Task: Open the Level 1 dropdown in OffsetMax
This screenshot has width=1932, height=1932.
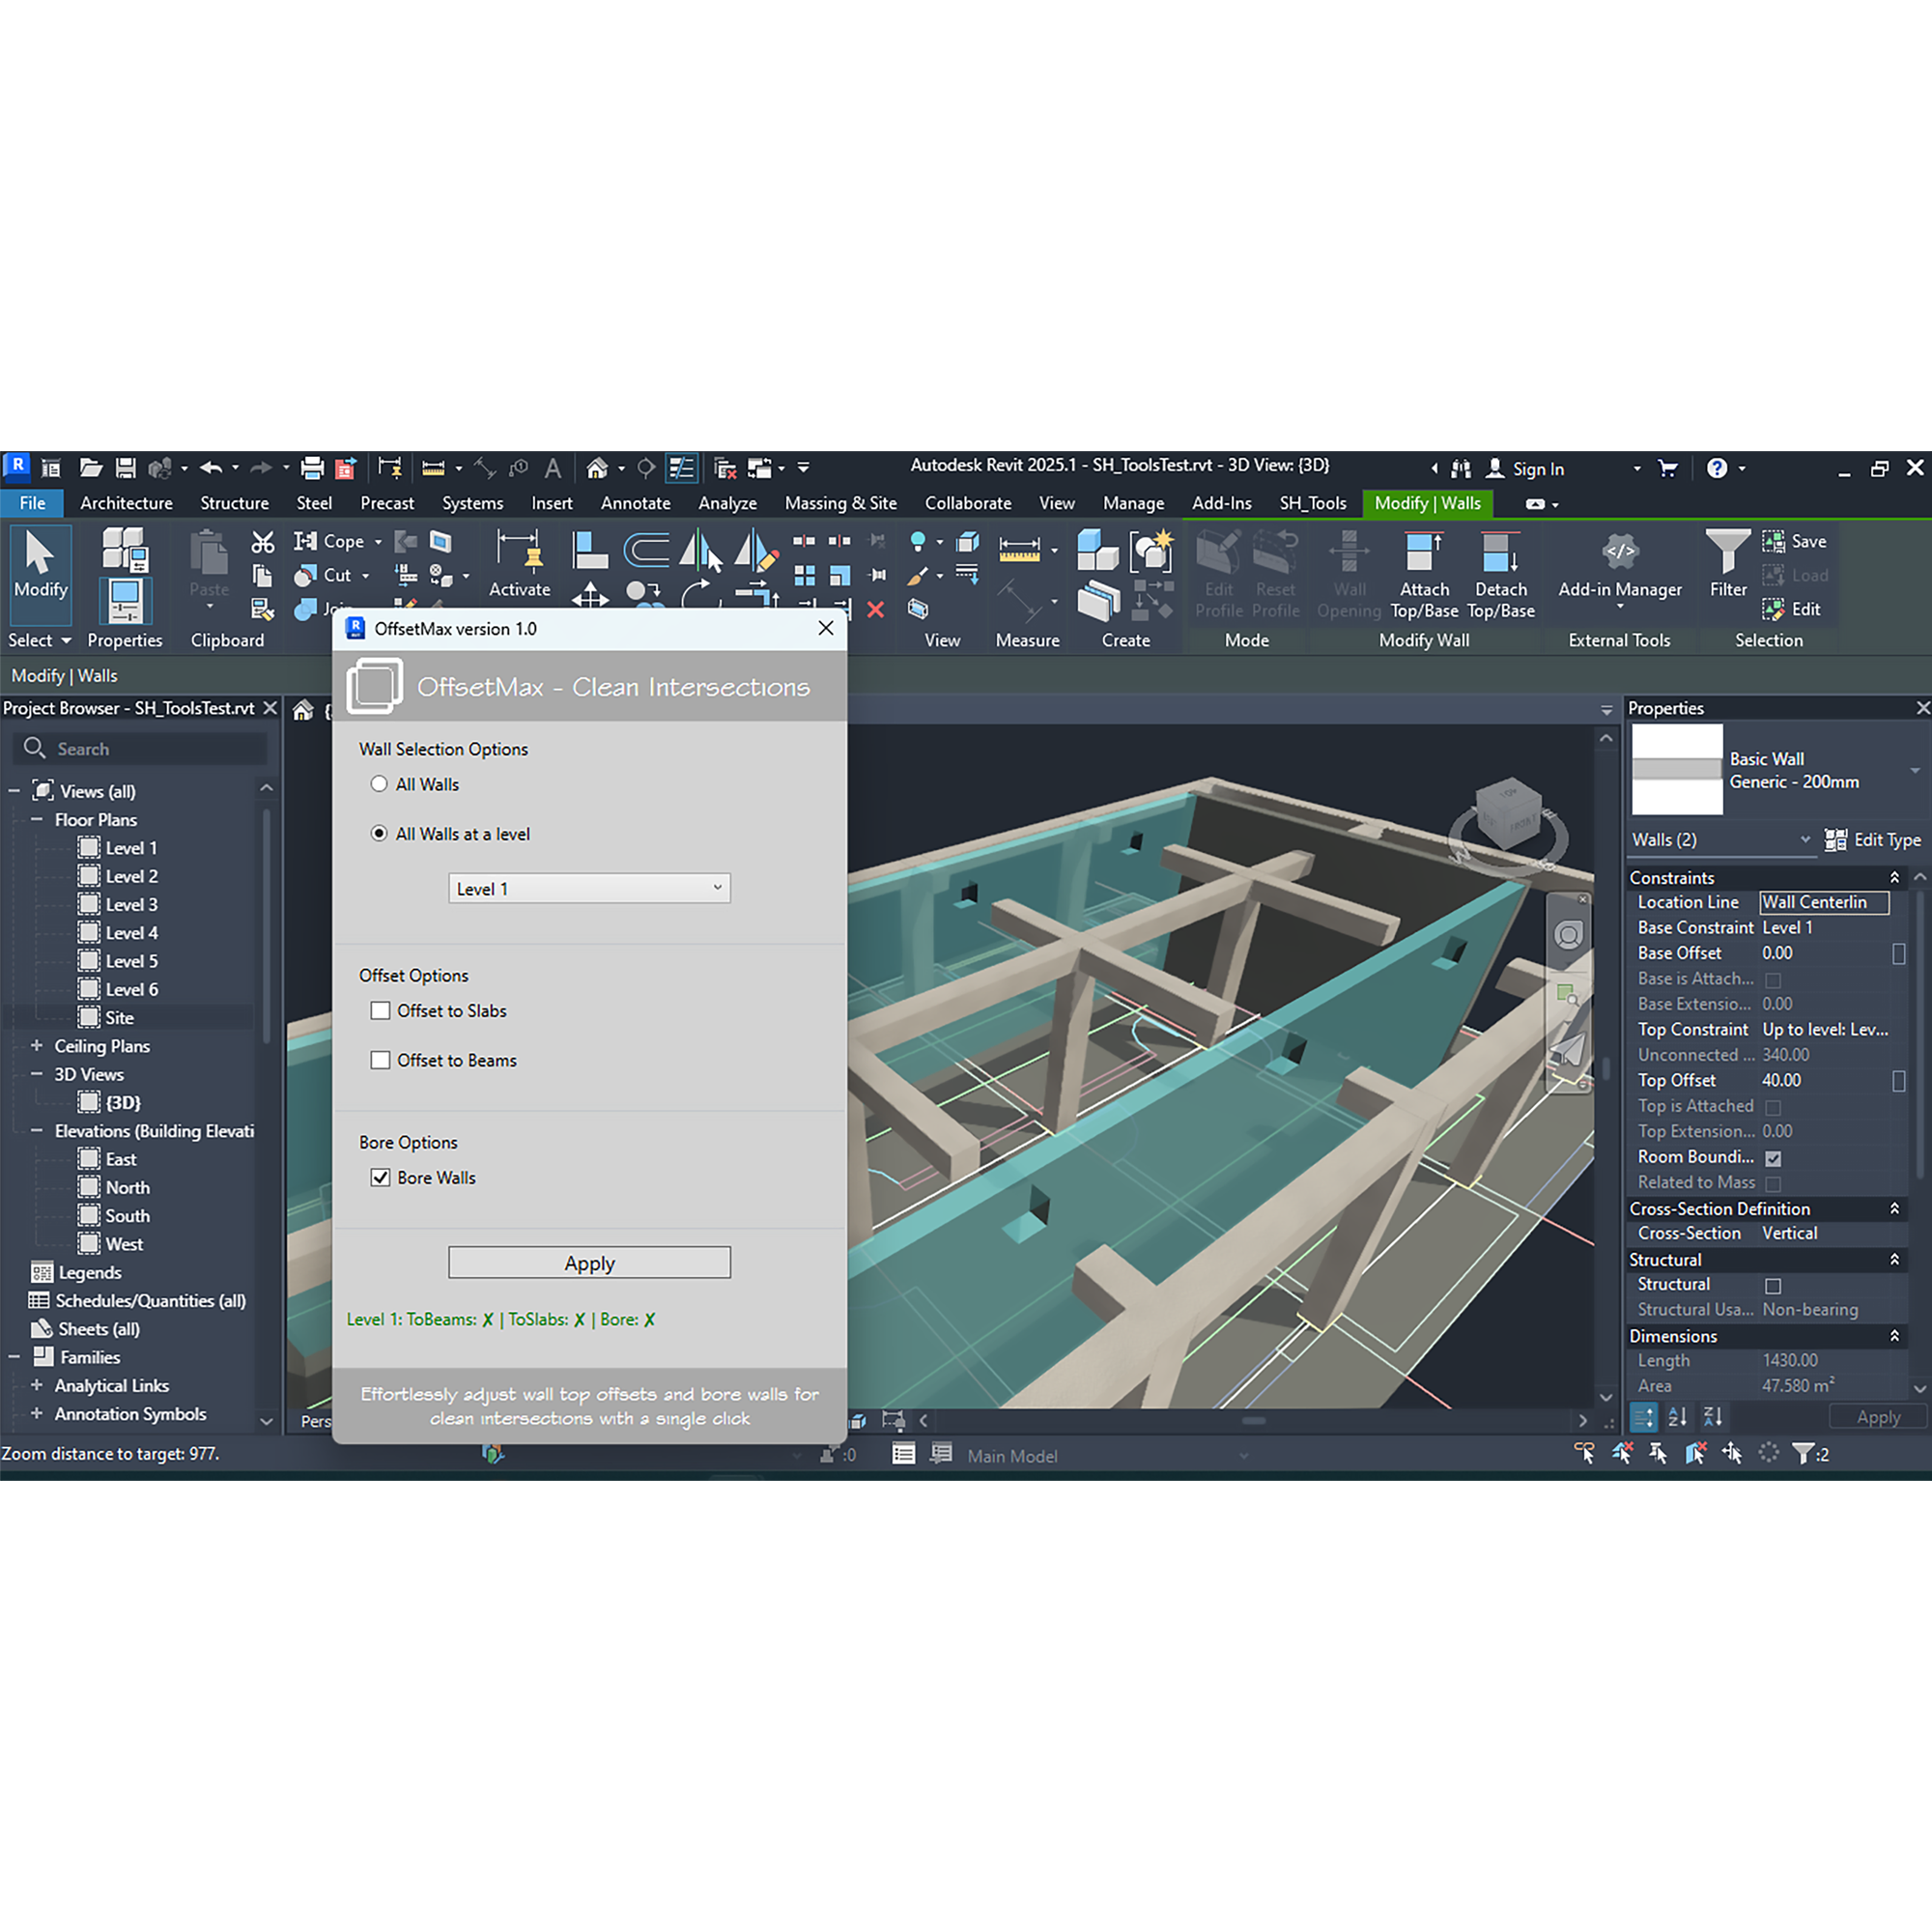Action: [x=589, y=888]
